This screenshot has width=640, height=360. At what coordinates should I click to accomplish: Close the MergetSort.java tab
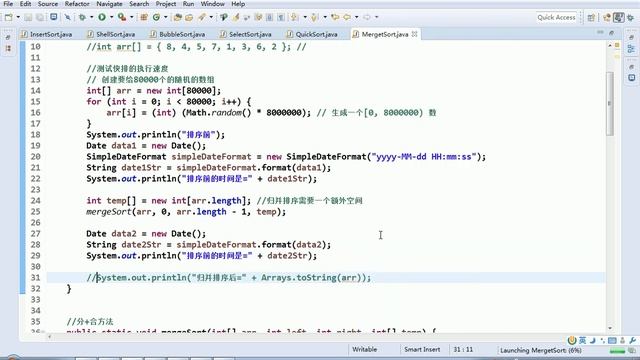pyautogui.click(x=415, y=34)
